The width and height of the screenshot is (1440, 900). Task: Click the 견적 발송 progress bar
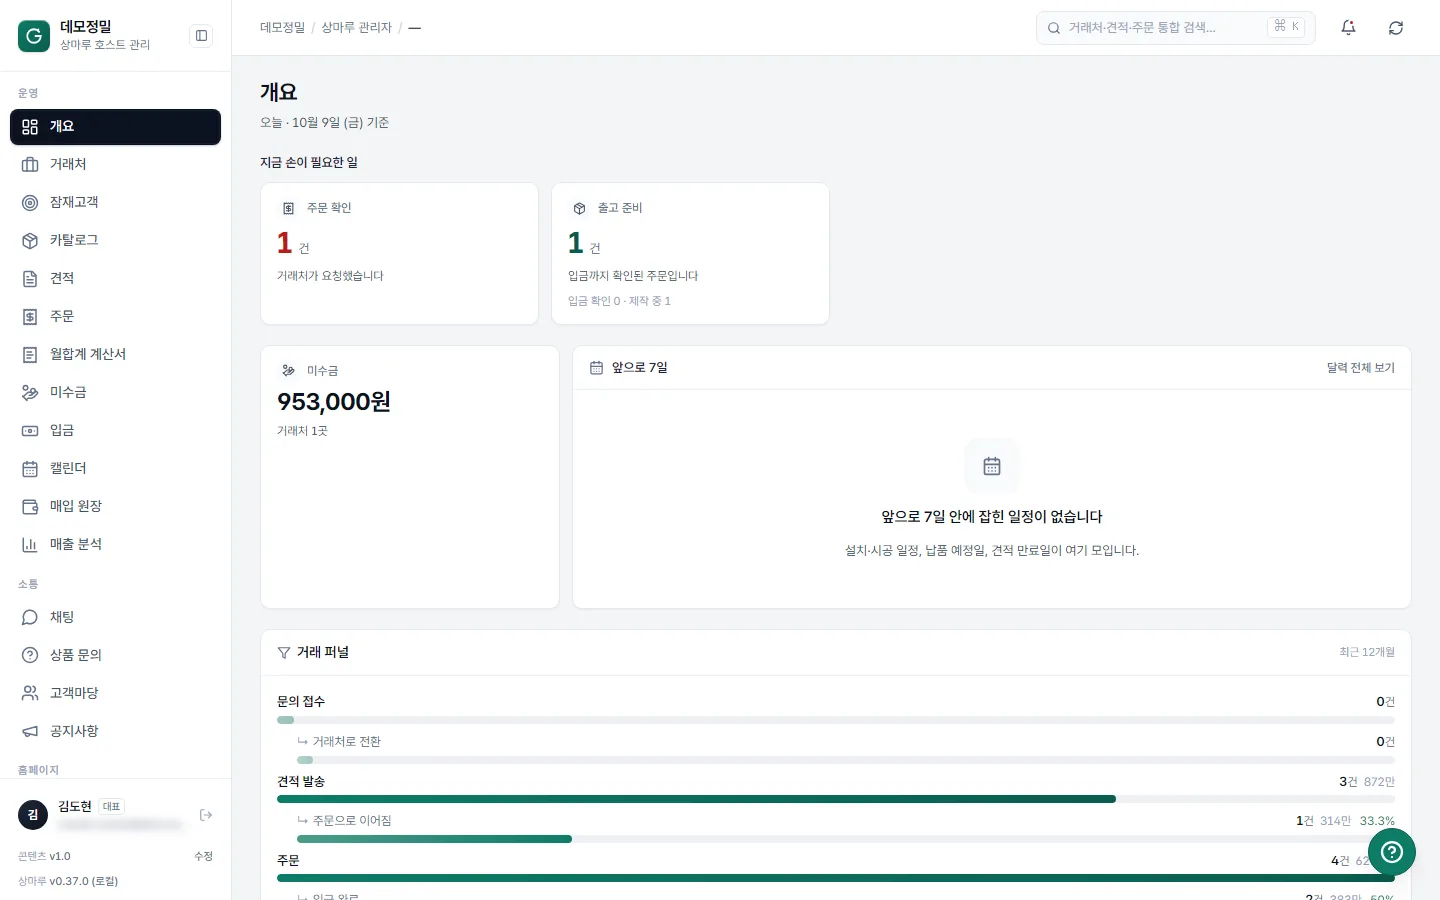coord(836,799)
